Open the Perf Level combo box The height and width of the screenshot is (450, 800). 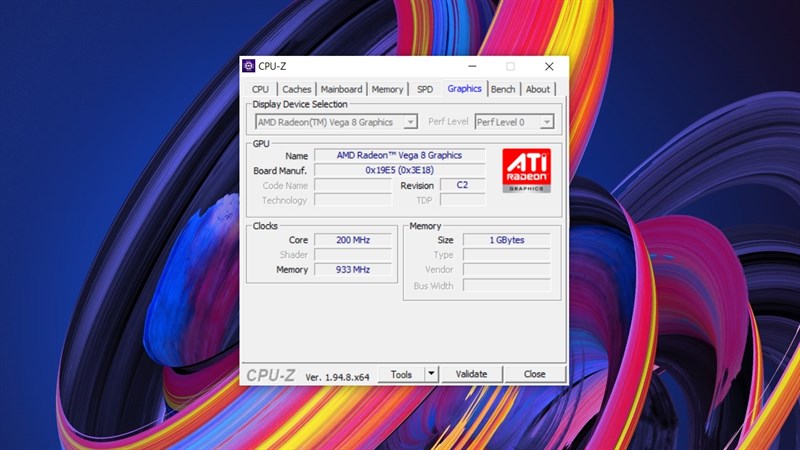click(x=514, y=122)
